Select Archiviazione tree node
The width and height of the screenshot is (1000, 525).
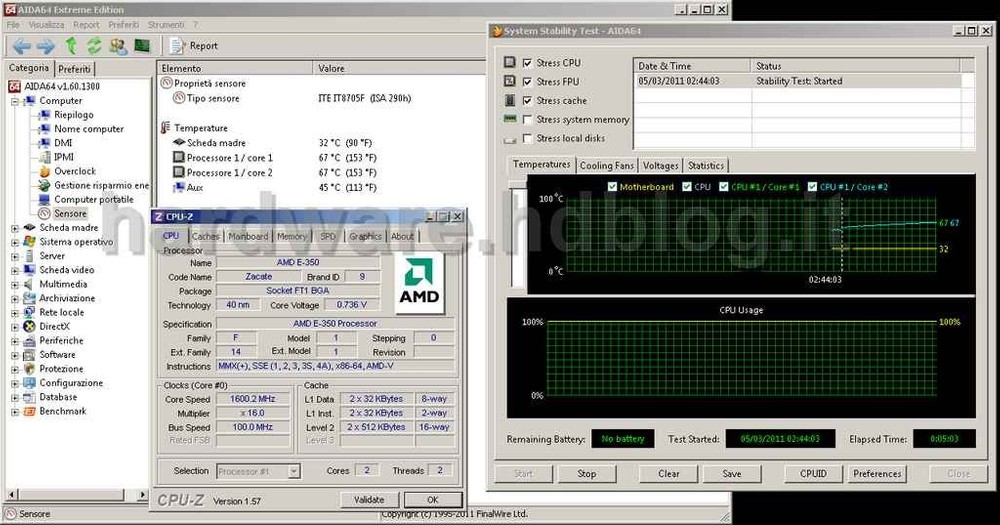[67, 298]
